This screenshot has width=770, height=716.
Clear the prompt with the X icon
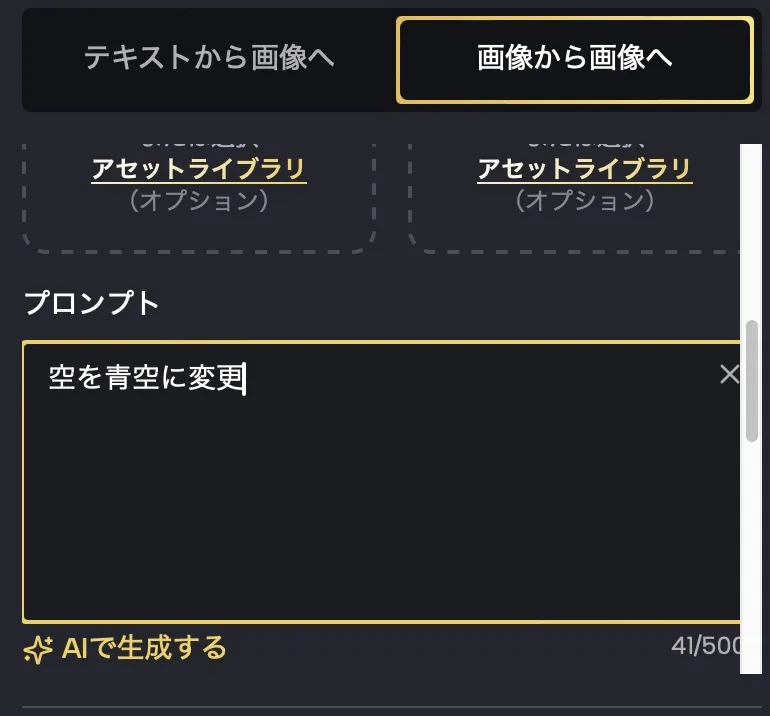coord(730,374)
